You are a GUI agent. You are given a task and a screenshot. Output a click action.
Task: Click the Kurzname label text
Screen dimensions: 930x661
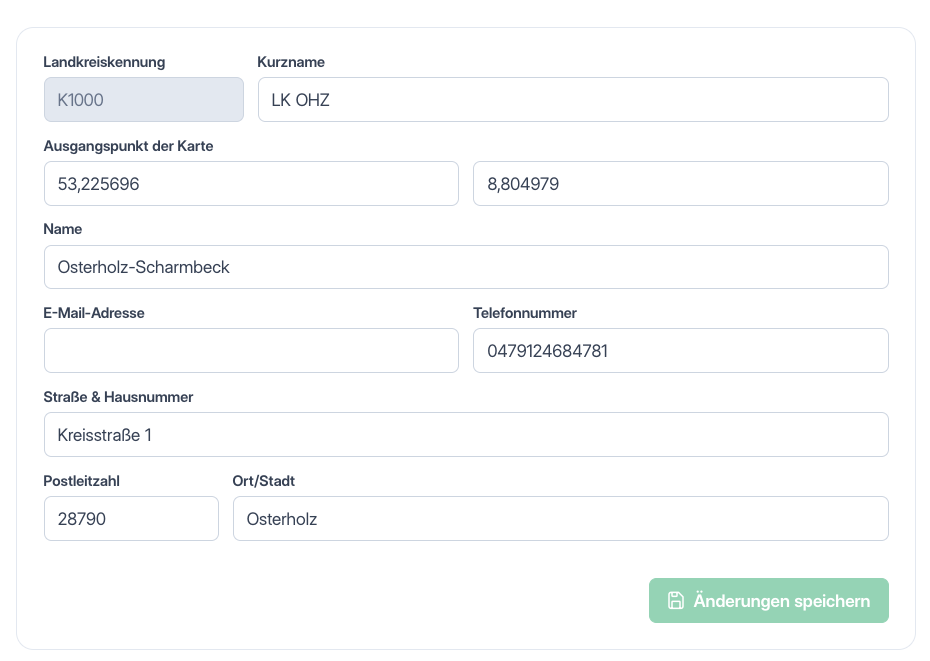(291, 62)
